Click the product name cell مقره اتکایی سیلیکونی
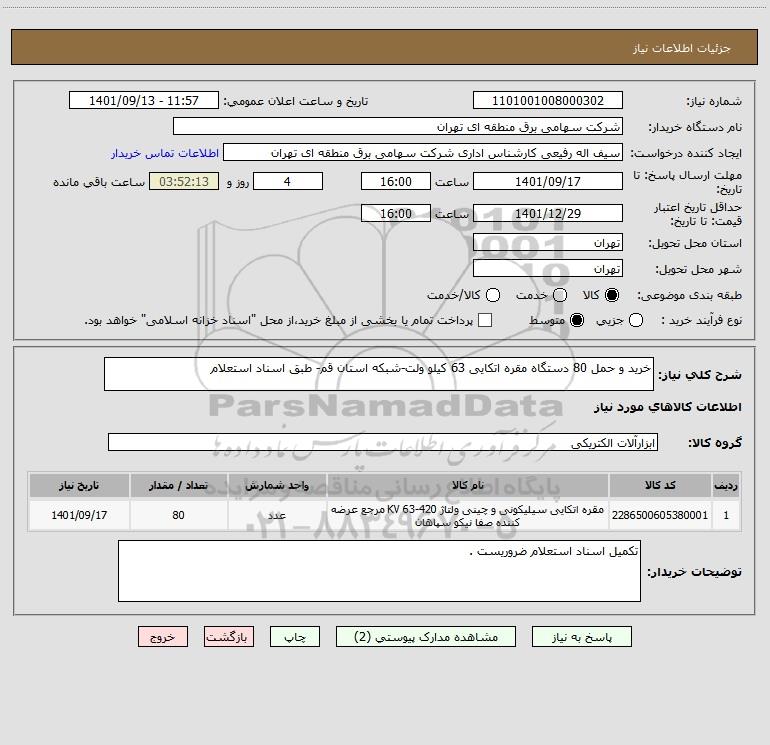The height and width of the screenshot is (745, 770). (468, 515)
